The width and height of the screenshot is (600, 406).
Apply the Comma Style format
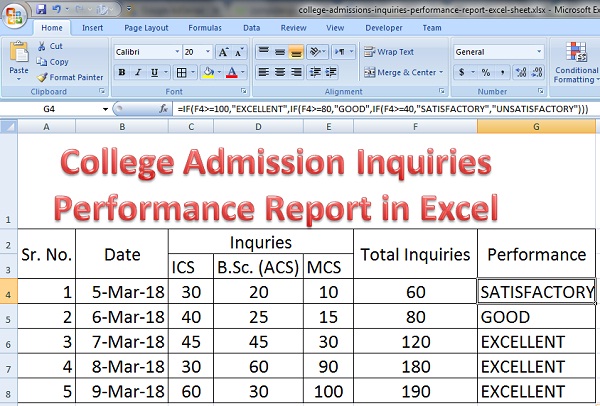click(x=502, y=72)
